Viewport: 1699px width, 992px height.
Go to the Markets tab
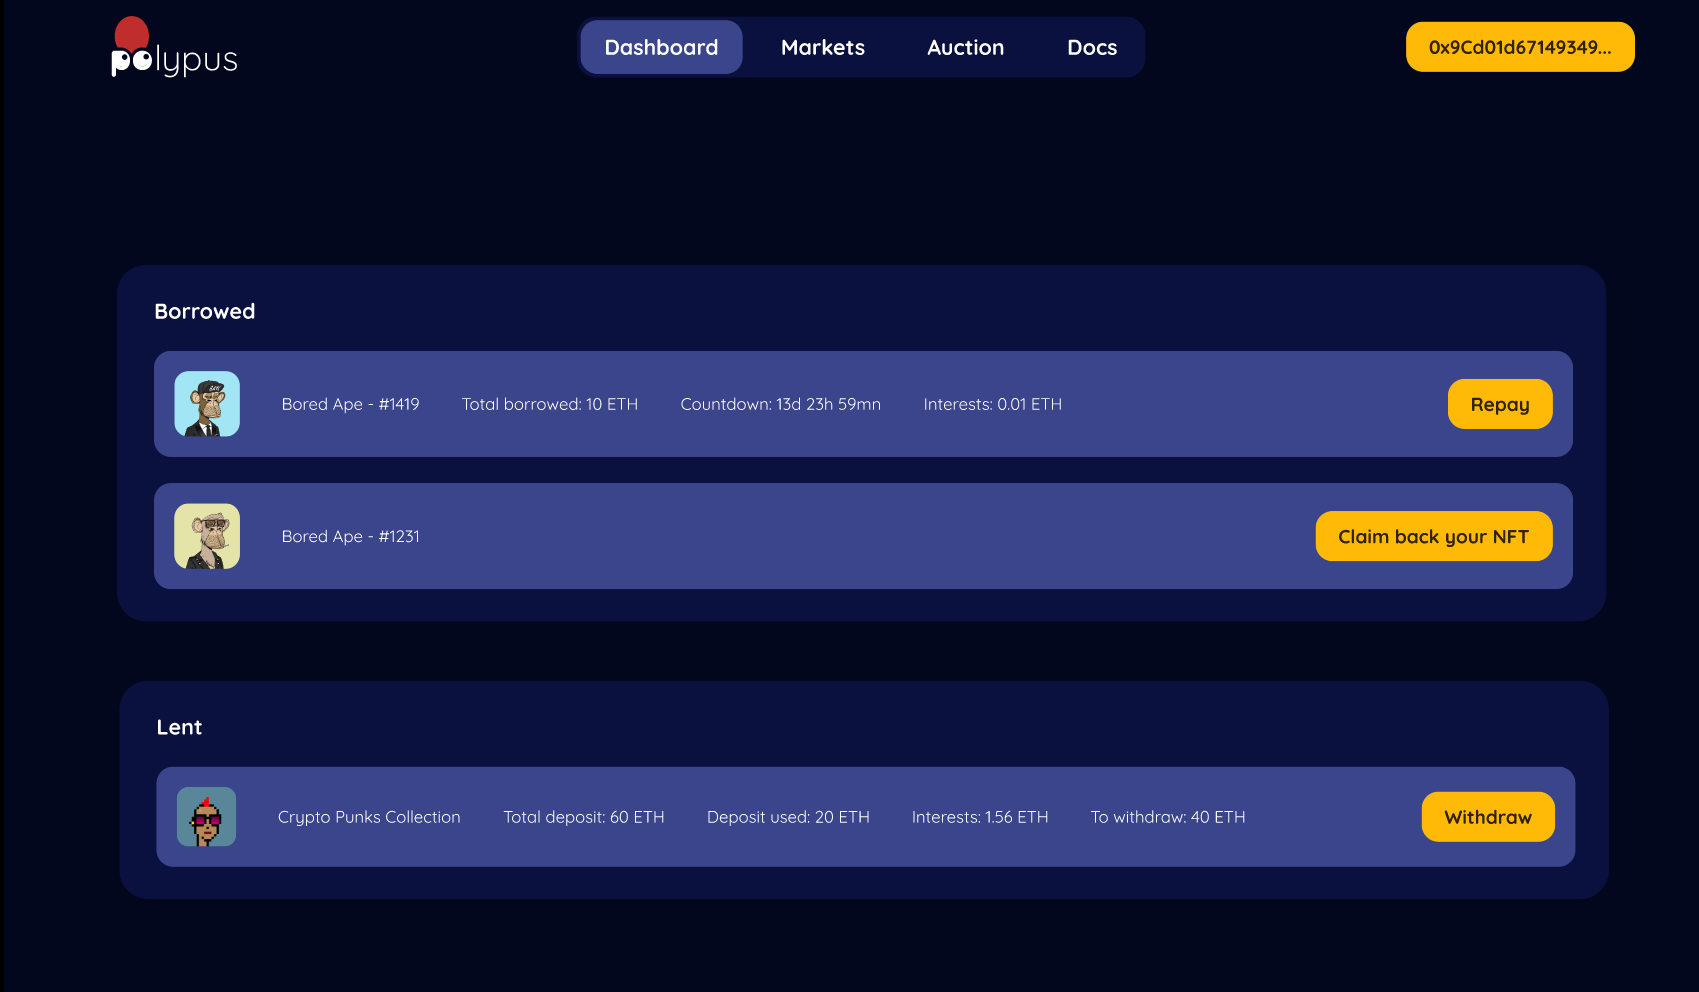pyautogui.click(x=823, y=47)
